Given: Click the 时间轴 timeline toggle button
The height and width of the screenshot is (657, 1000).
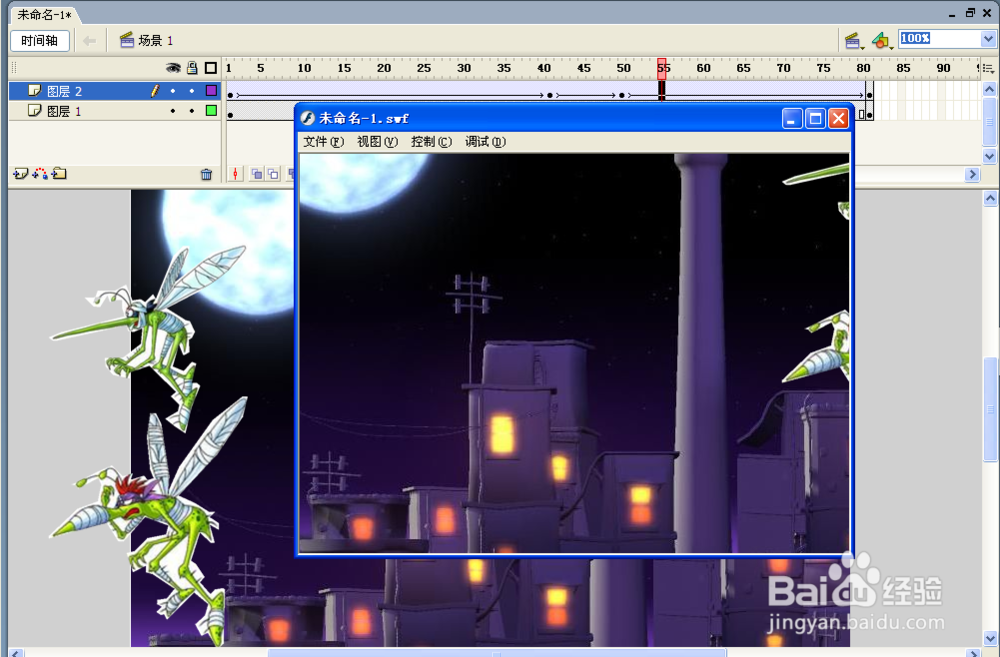Looking at the screenshot, I should pos(40,41).
